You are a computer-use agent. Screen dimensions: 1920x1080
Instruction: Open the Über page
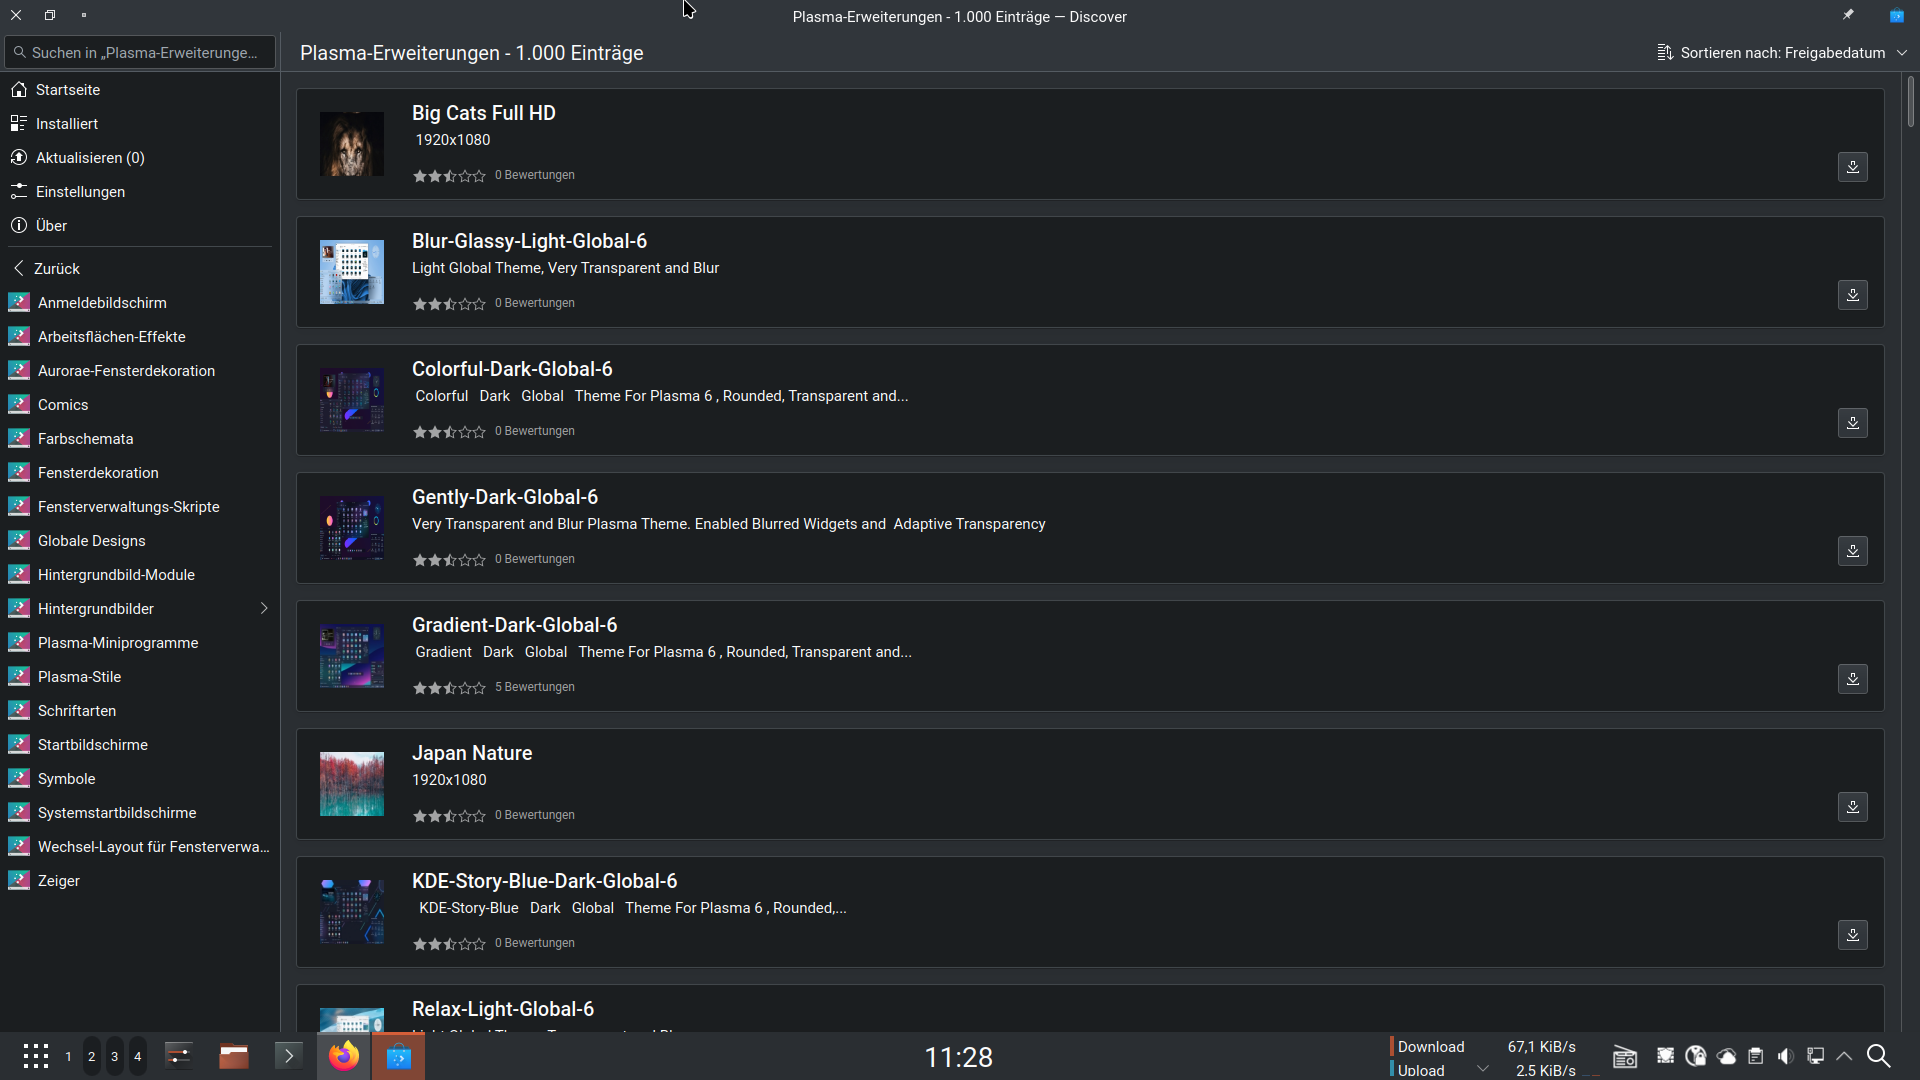click(140, 226)
